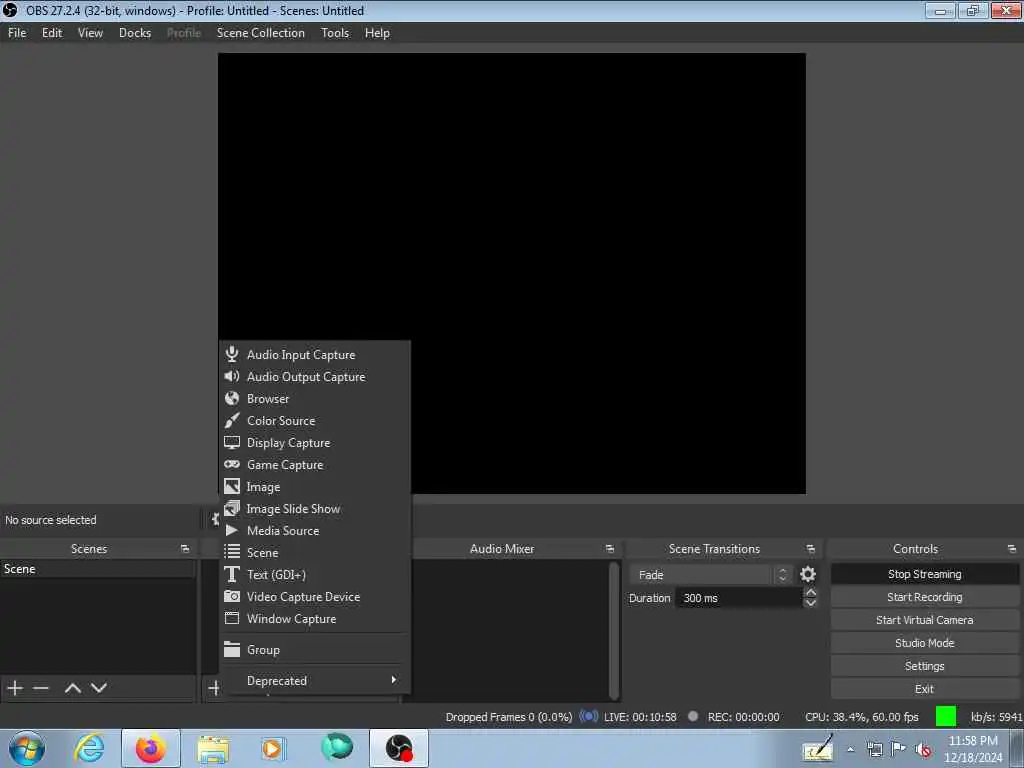Pop out the Controls dock icon
Image resolution: width=1024 pixels, height=768 pixels.
[x=1012, y=549]
